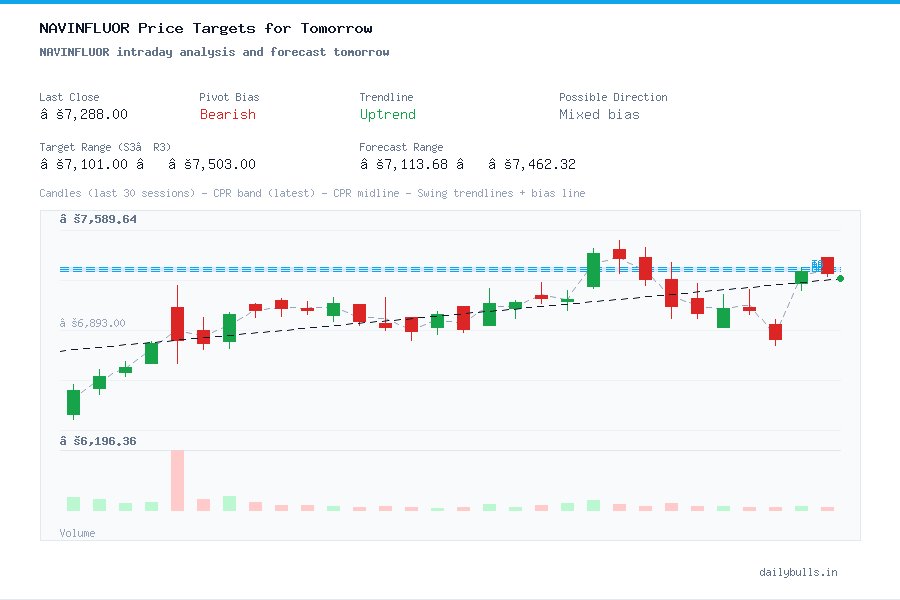Select the "Forecast Range" label
Image resolution: width=900 pixels, height=600 pixels.
(x=401, y=147)
